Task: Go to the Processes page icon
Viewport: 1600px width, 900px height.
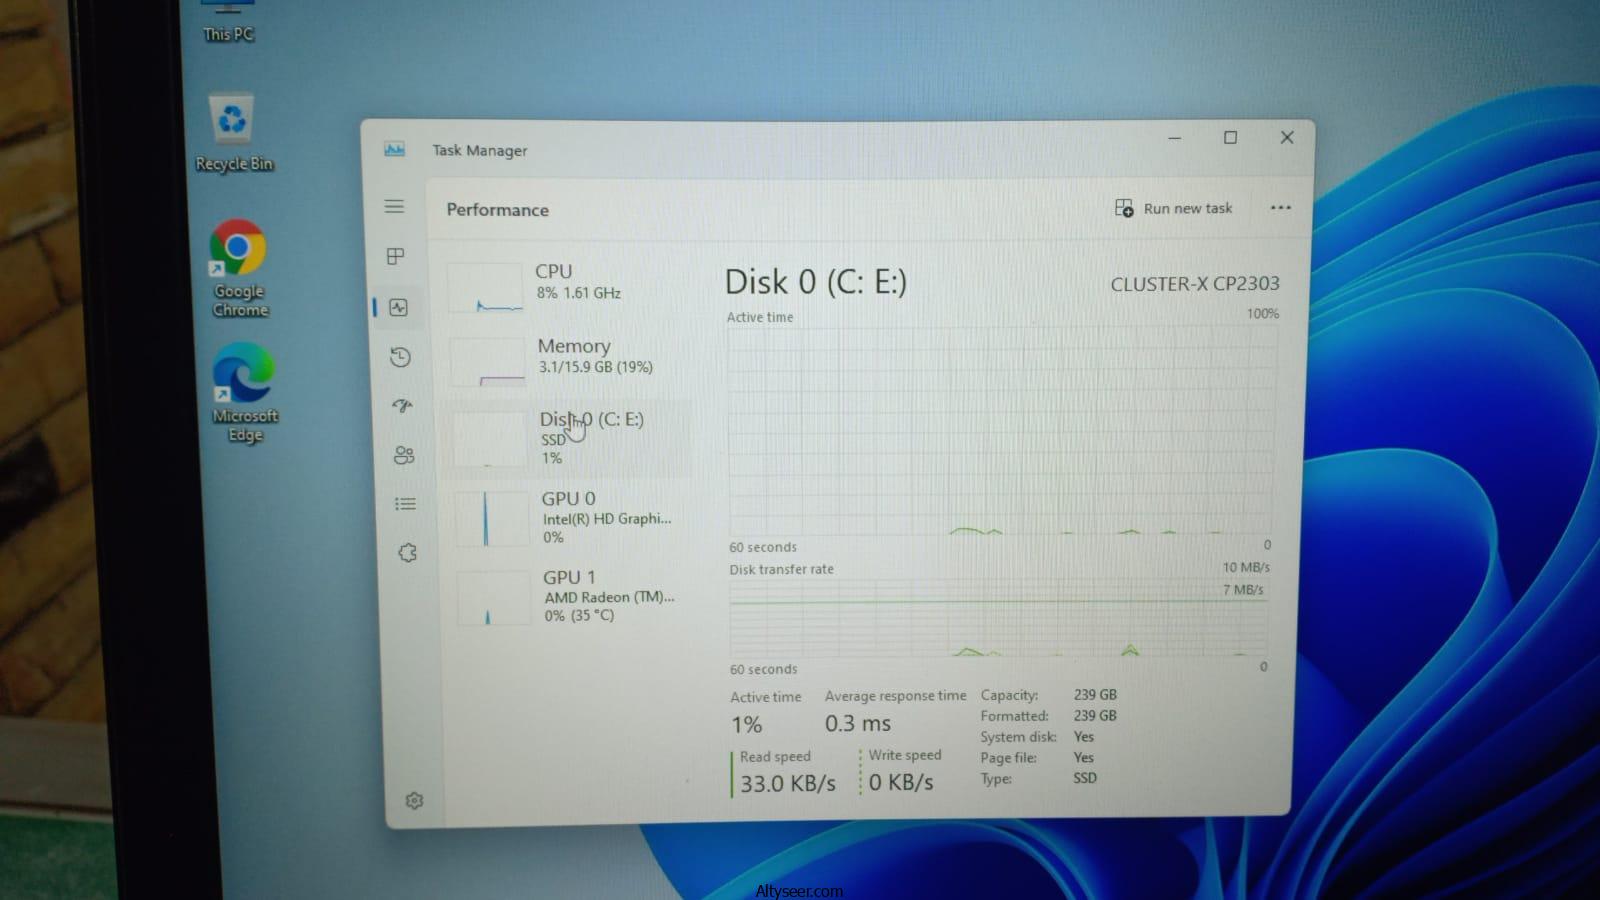Action: pyautogui.click(x=396, y=257)
